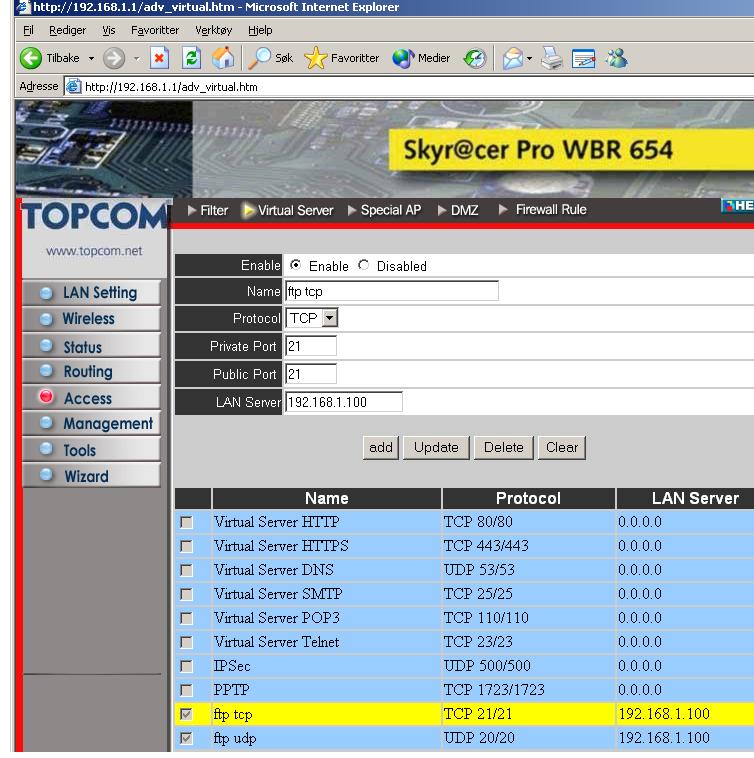Click the Help icon at navigation bar end
Image resolution: width=754 pixels, height=758 pixels.
[x=738, y=206]
